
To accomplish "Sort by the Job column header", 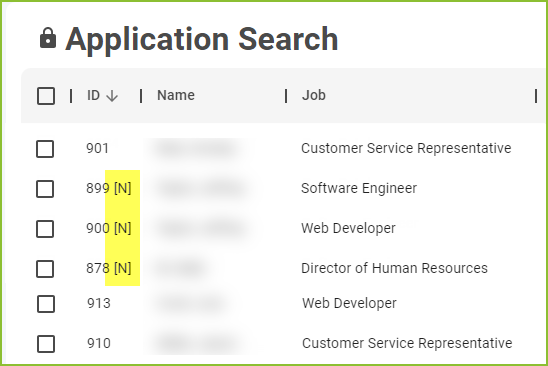I will coord(314,95).
